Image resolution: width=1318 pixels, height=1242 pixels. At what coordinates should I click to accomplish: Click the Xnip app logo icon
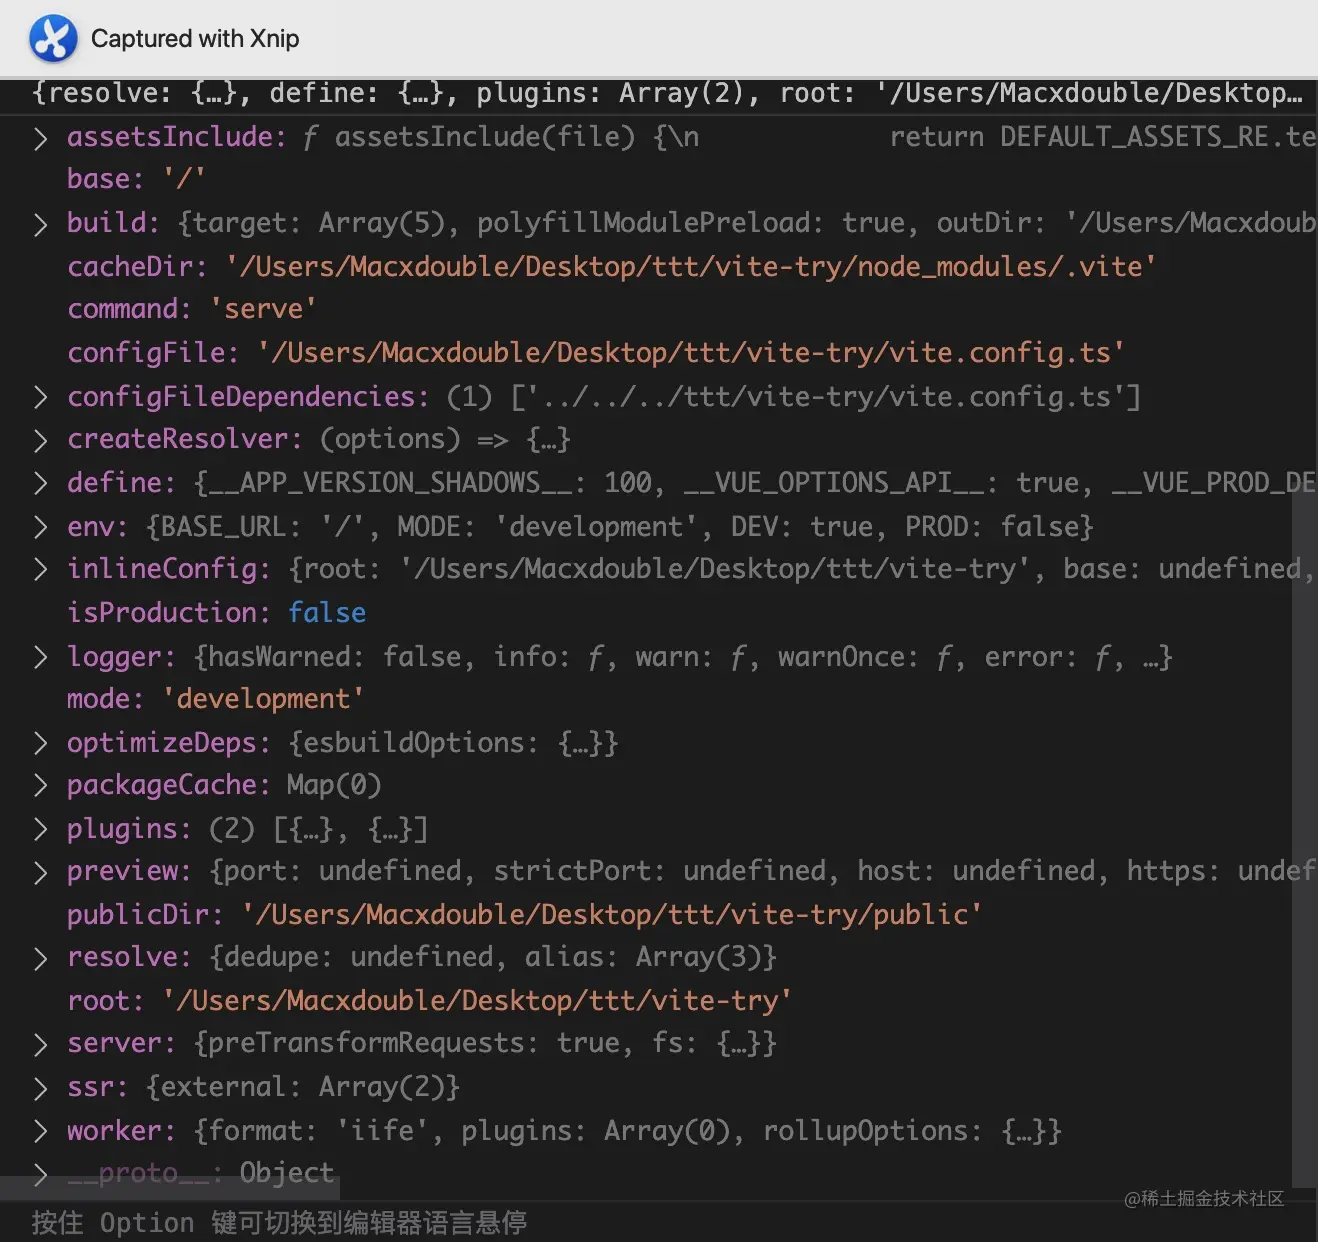coord(53,38)
